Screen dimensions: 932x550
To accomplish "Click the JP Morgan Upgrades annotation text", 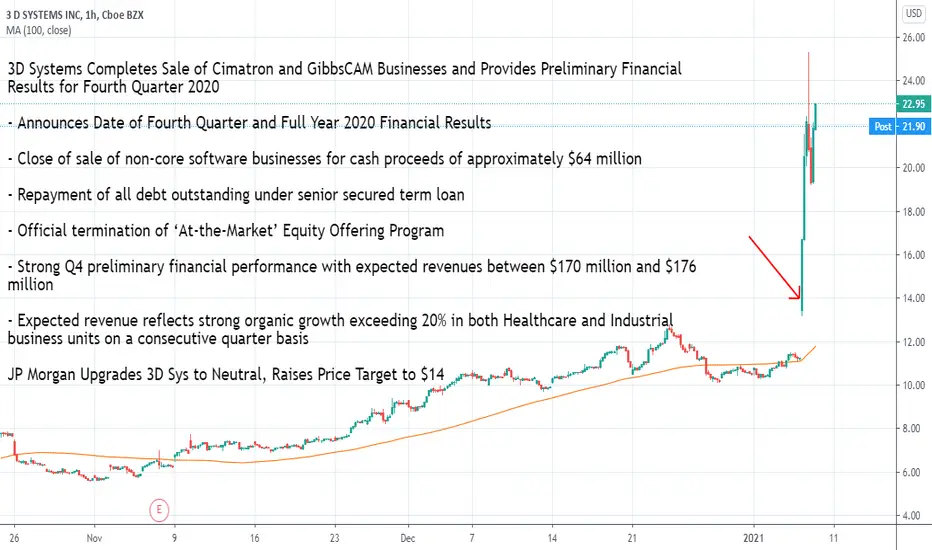I will click(x=226, y=375).
